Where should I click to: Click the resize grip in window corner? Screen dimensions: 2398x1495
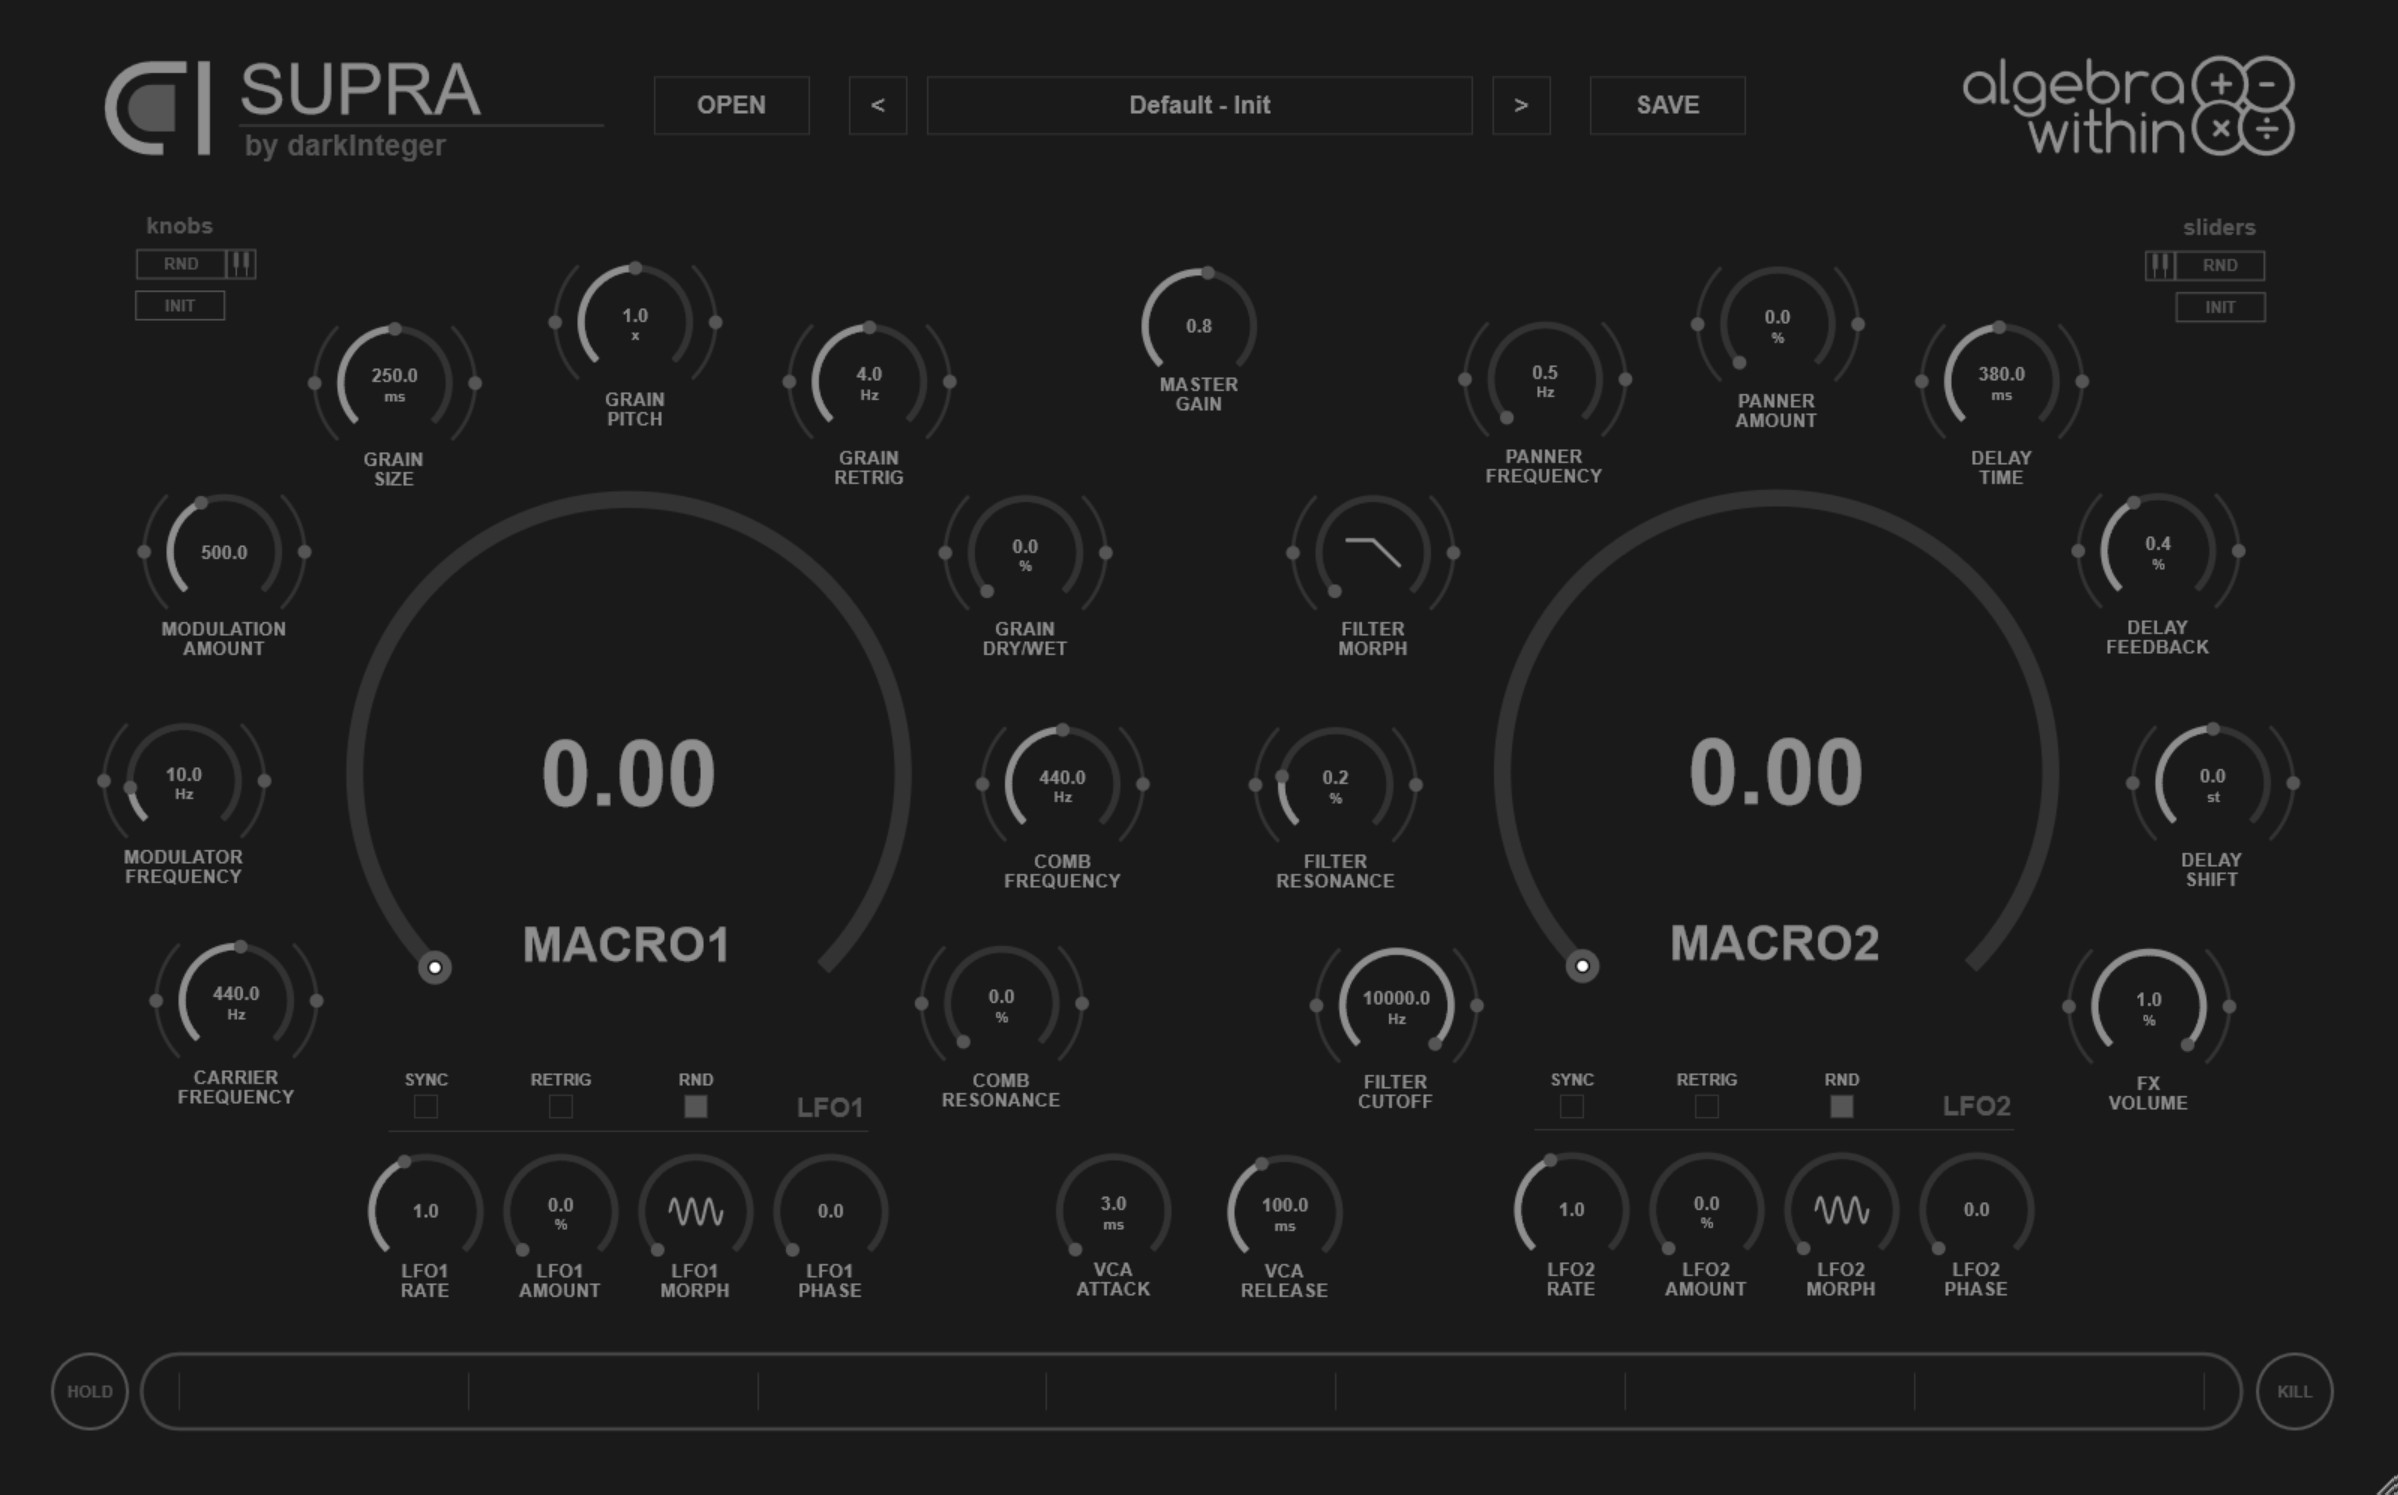pyautogui.click(x=2385, y=1483)
